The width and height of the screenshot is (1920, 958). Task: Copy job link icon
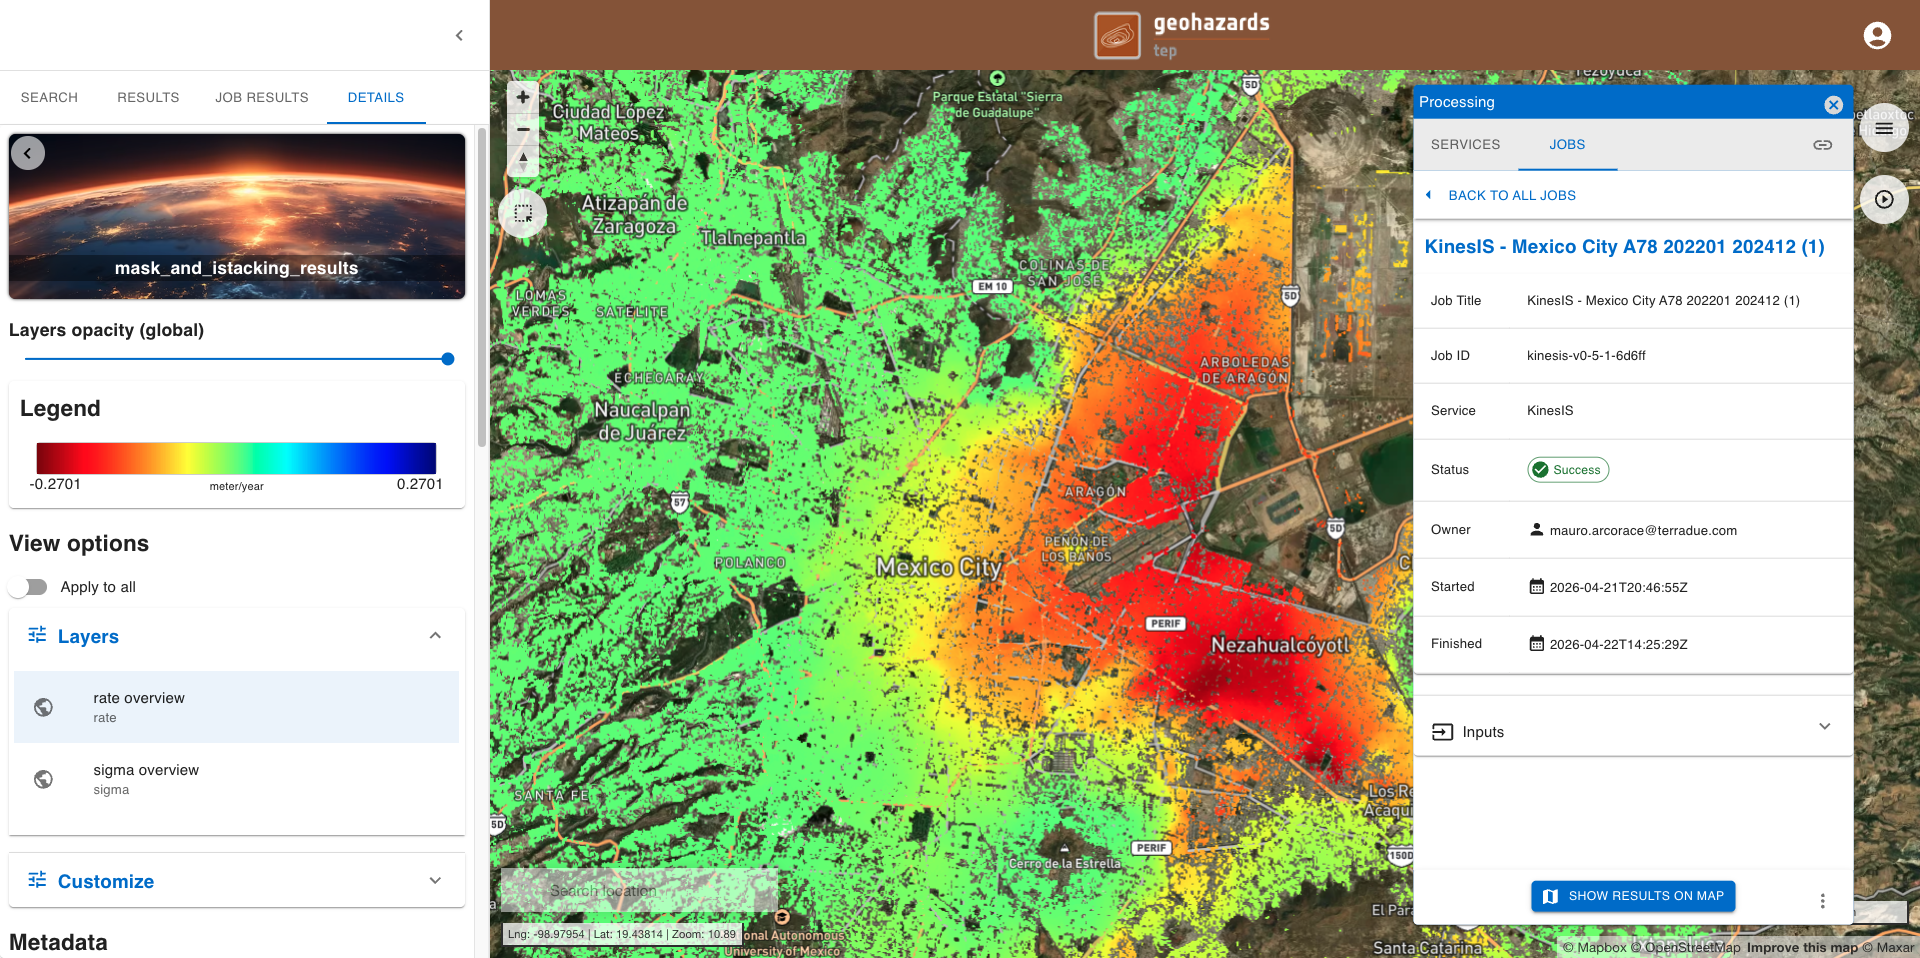click(1823, 145)
